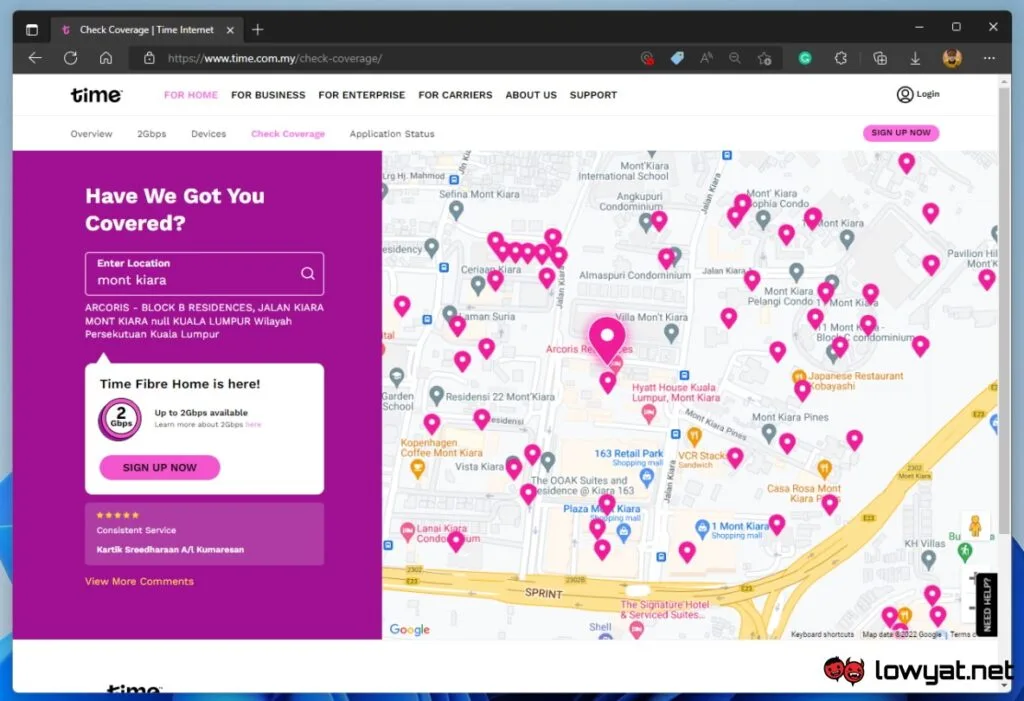This screenshot has width=1024, height=701.
Task: Open the browser home page icon
Action: tap(106, 58)
